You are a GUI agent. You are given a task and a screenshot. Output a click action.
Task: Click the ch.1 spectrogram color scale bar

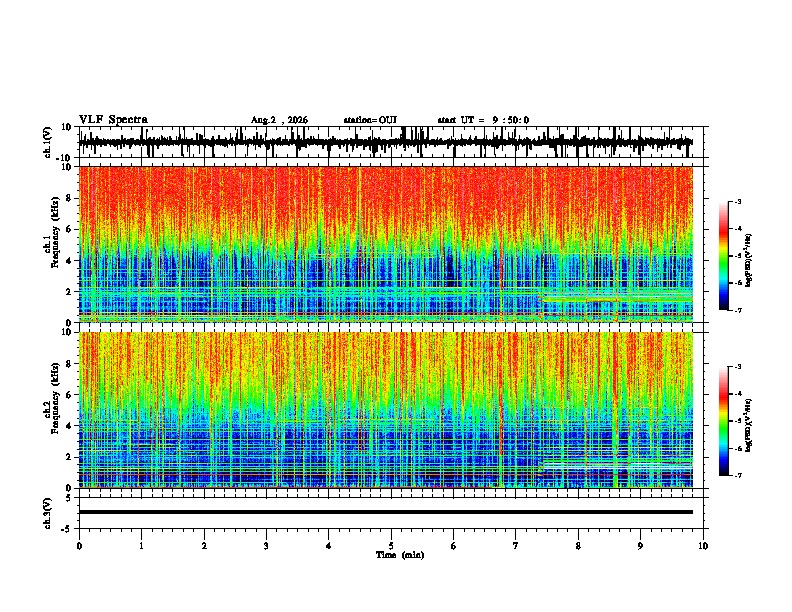723,256
